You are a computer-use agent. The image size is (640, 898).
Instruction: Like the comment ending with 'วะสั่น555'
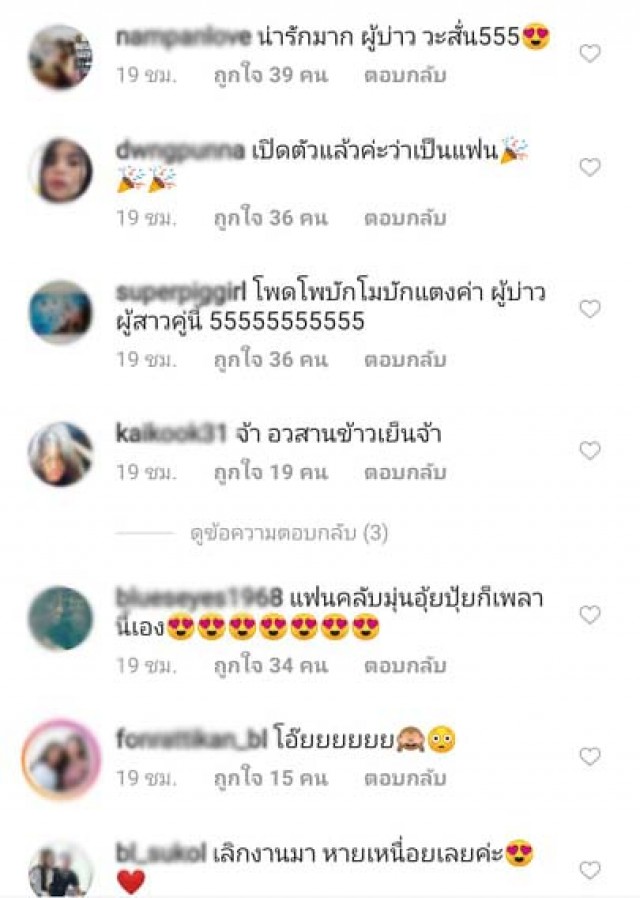pos(590,54)
